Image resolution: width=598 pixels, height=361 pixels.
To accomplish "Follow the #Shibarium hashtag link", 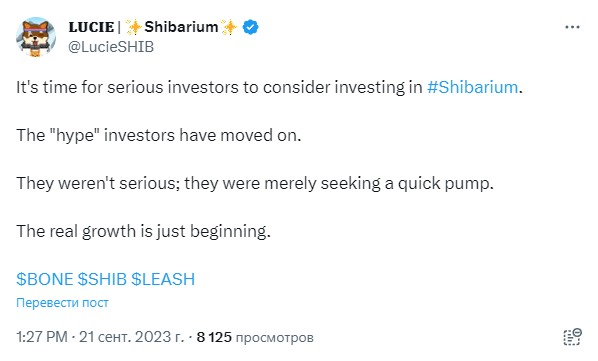I will (473, 87).
